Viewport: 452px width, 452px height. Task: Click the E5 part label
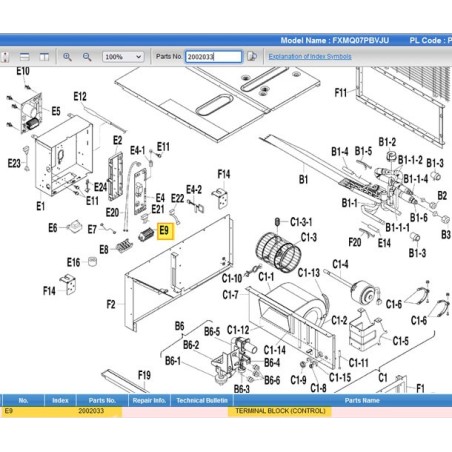[56, 111]
